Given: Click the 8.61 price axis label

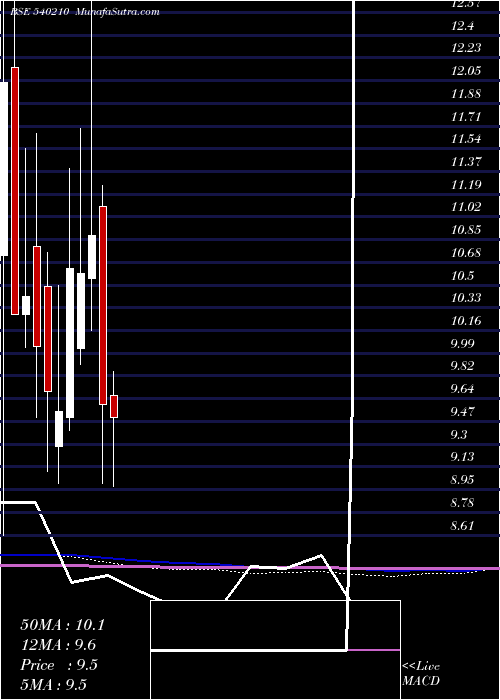Looking at the screenshot, I should coord(463,526).
